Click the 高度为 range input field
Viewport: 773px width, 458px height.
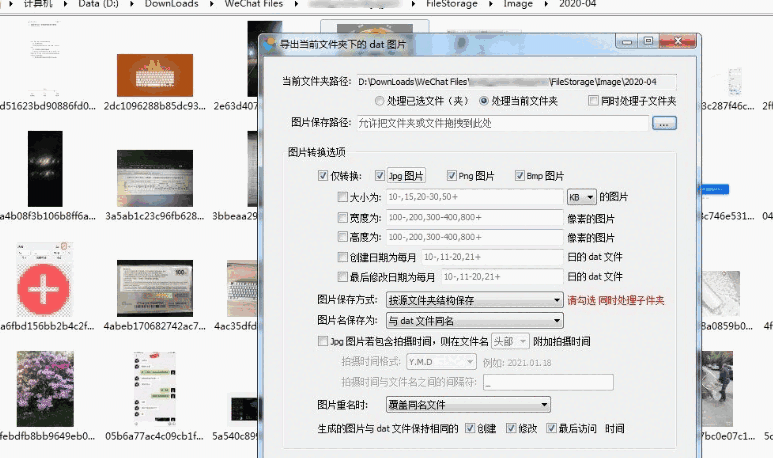[474, 237]
